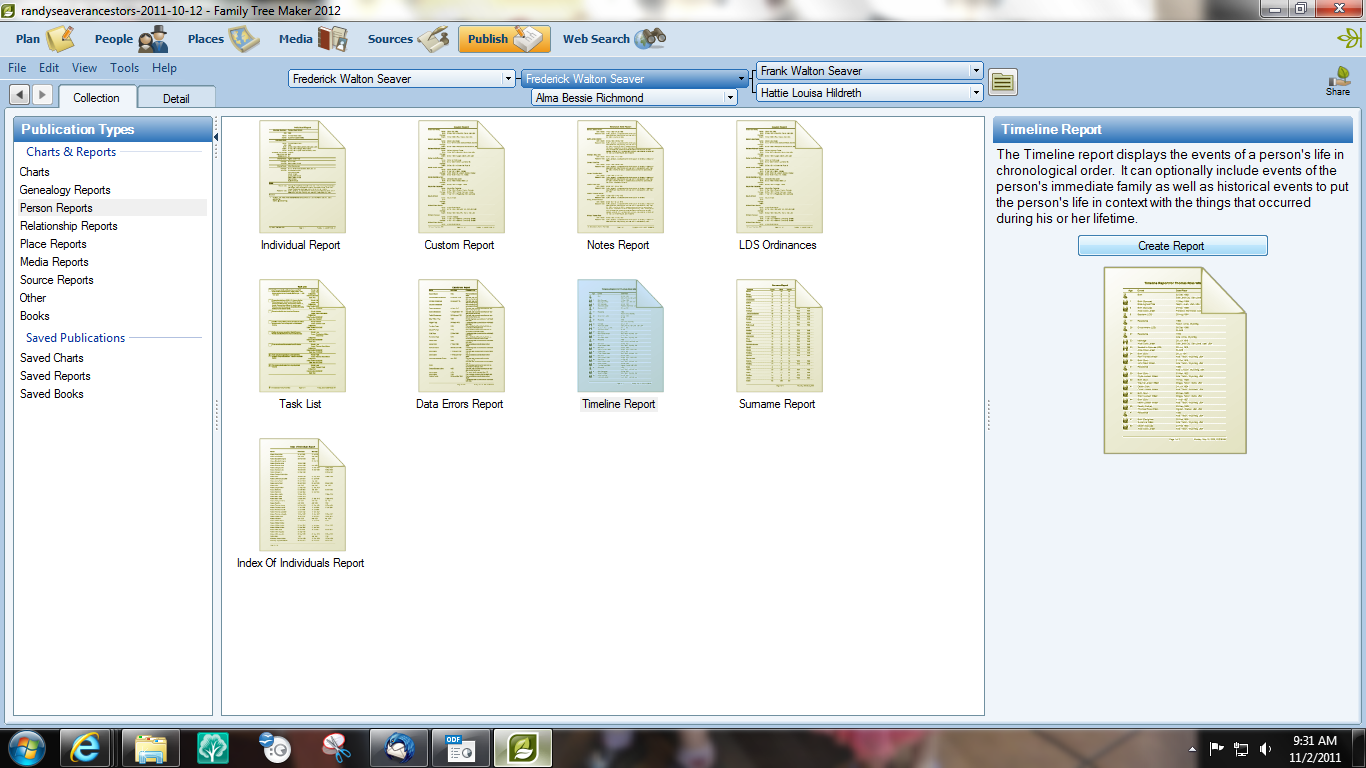This screenshot has width=1366, height=768.
Task: Click the yellow index list icon beside pedigree
Action: pos(1003,82)
